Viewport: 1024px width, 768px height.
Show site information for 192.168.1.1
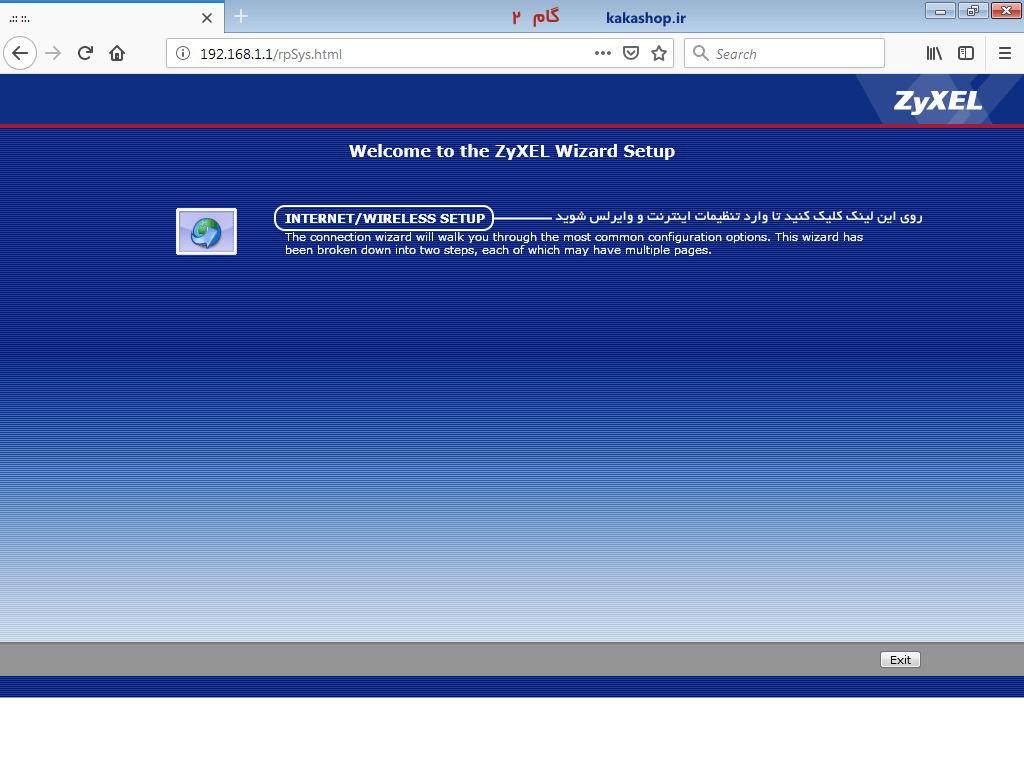[x=183, y=54]
